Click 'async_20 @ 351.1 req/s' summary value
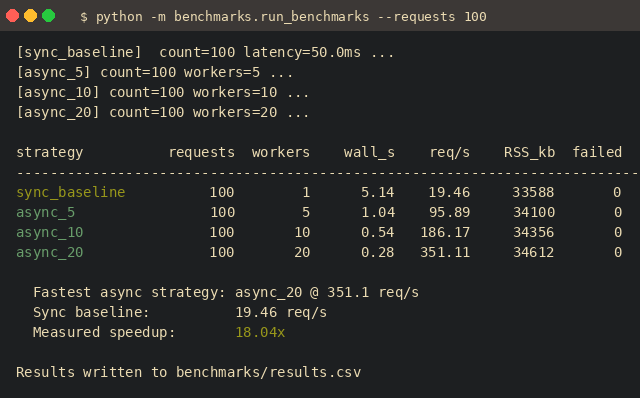Image resolution: width=640 pixels, height=398 pixels. (x=327, y=292)
